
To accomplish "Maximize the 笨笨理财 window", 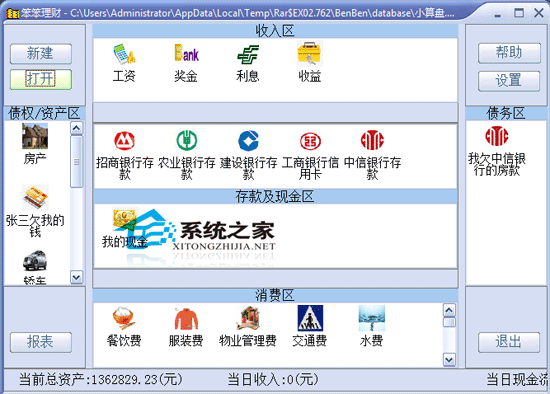I will pos(519,13).
